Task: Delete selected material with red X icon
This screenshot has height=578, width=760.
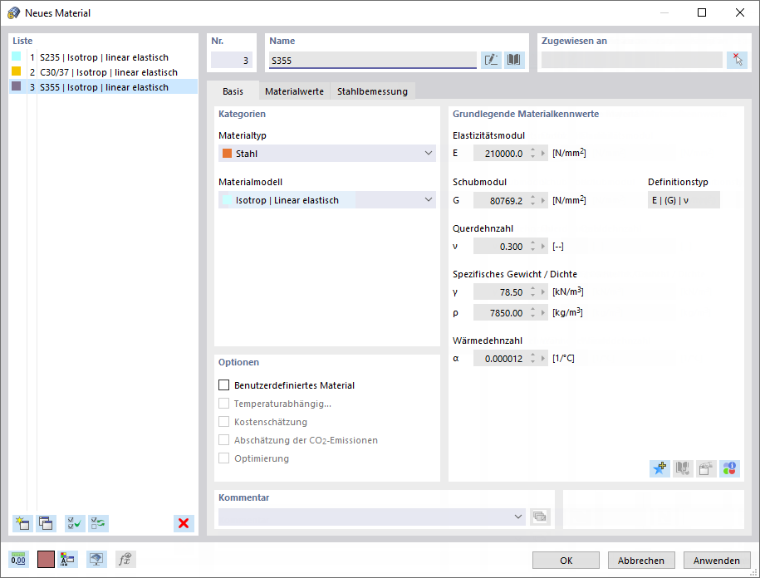Action: click(x=184, y=523)
